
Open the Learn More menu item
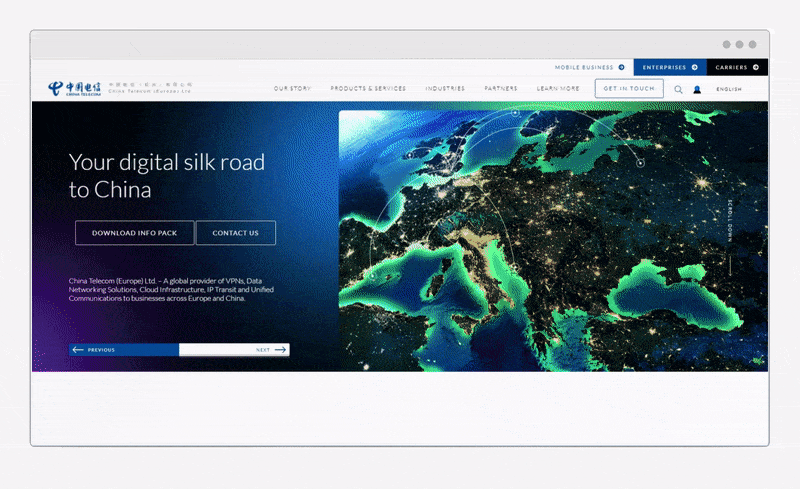click(558, 89)
